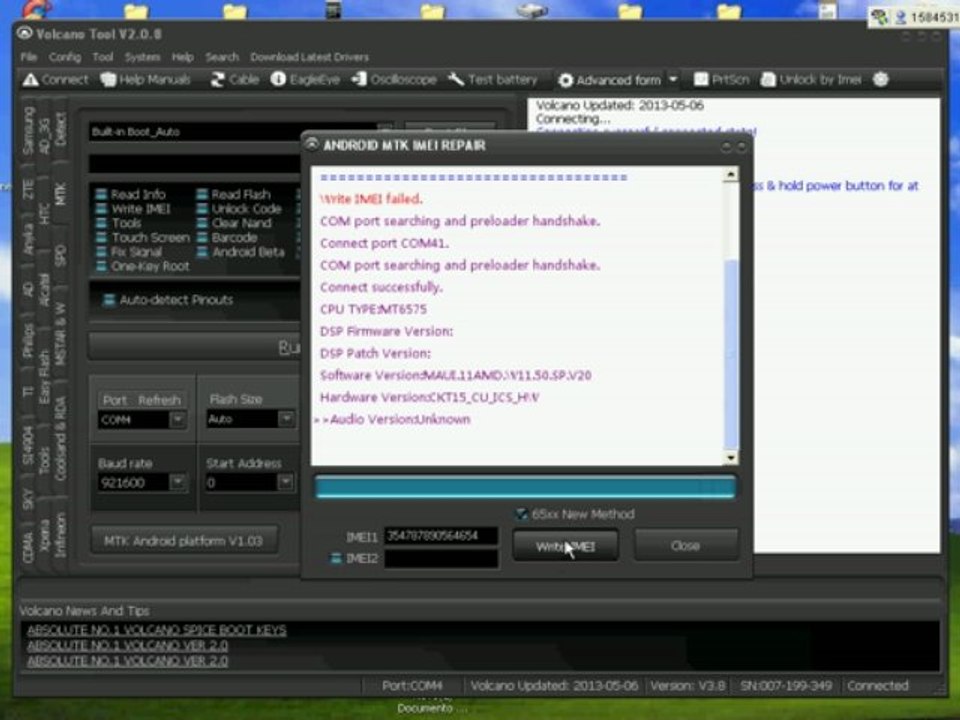
Task: Open the Start Address dropdown
Action: (286, 482)
